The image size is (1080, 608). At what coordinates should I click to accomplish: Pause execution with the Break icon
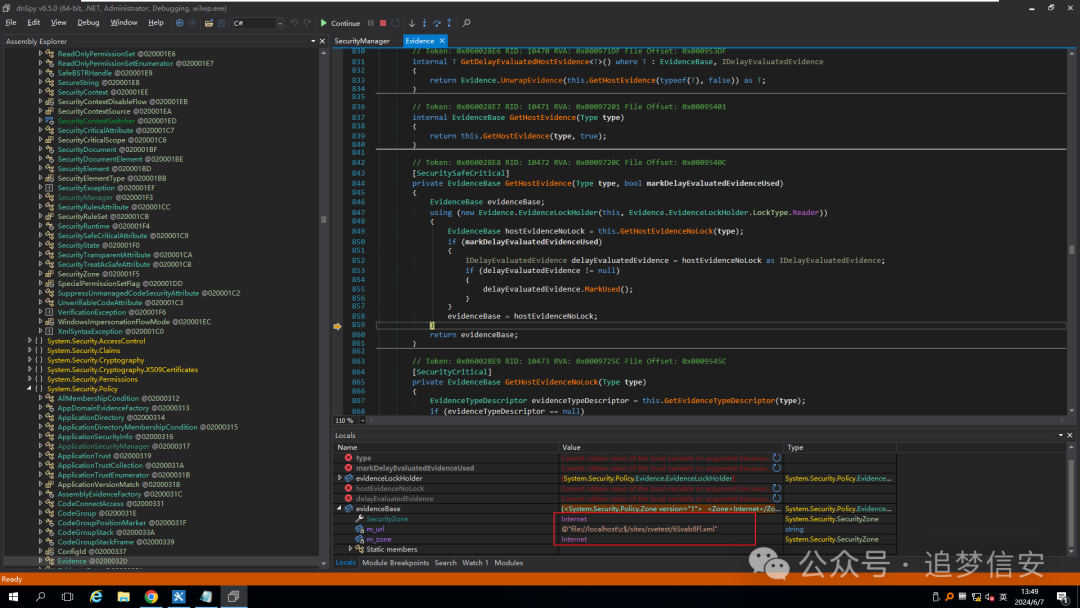[x=371, y=23]
